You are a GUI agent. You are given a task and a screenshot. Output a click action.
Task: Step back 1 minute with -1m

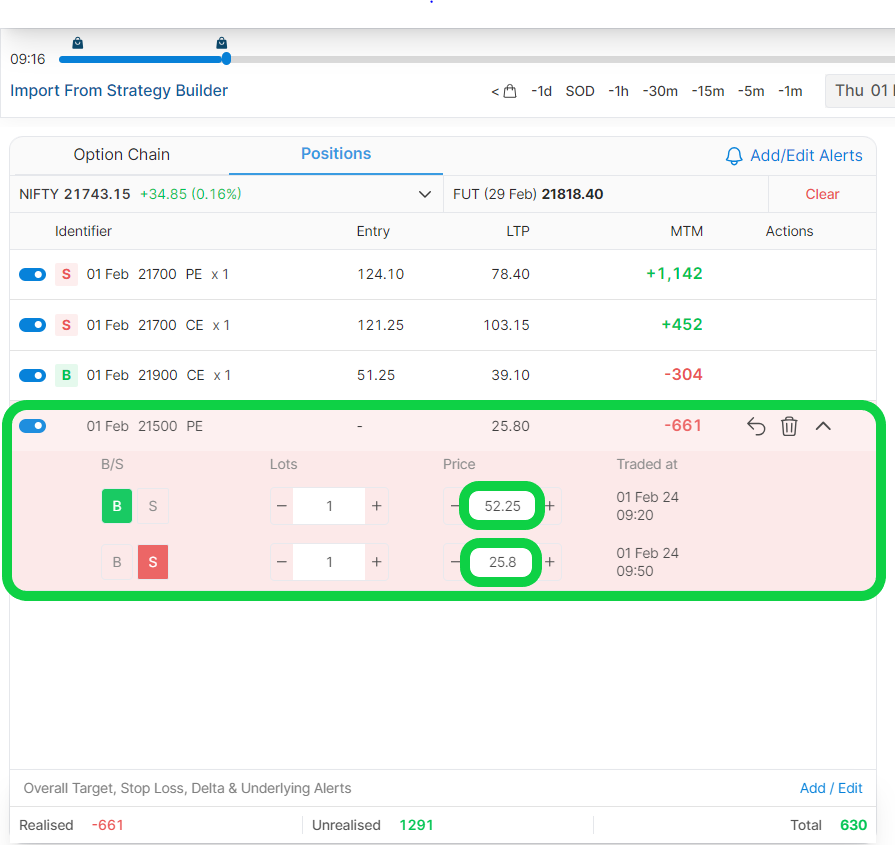pyautogui.click(x=790, y=91)
